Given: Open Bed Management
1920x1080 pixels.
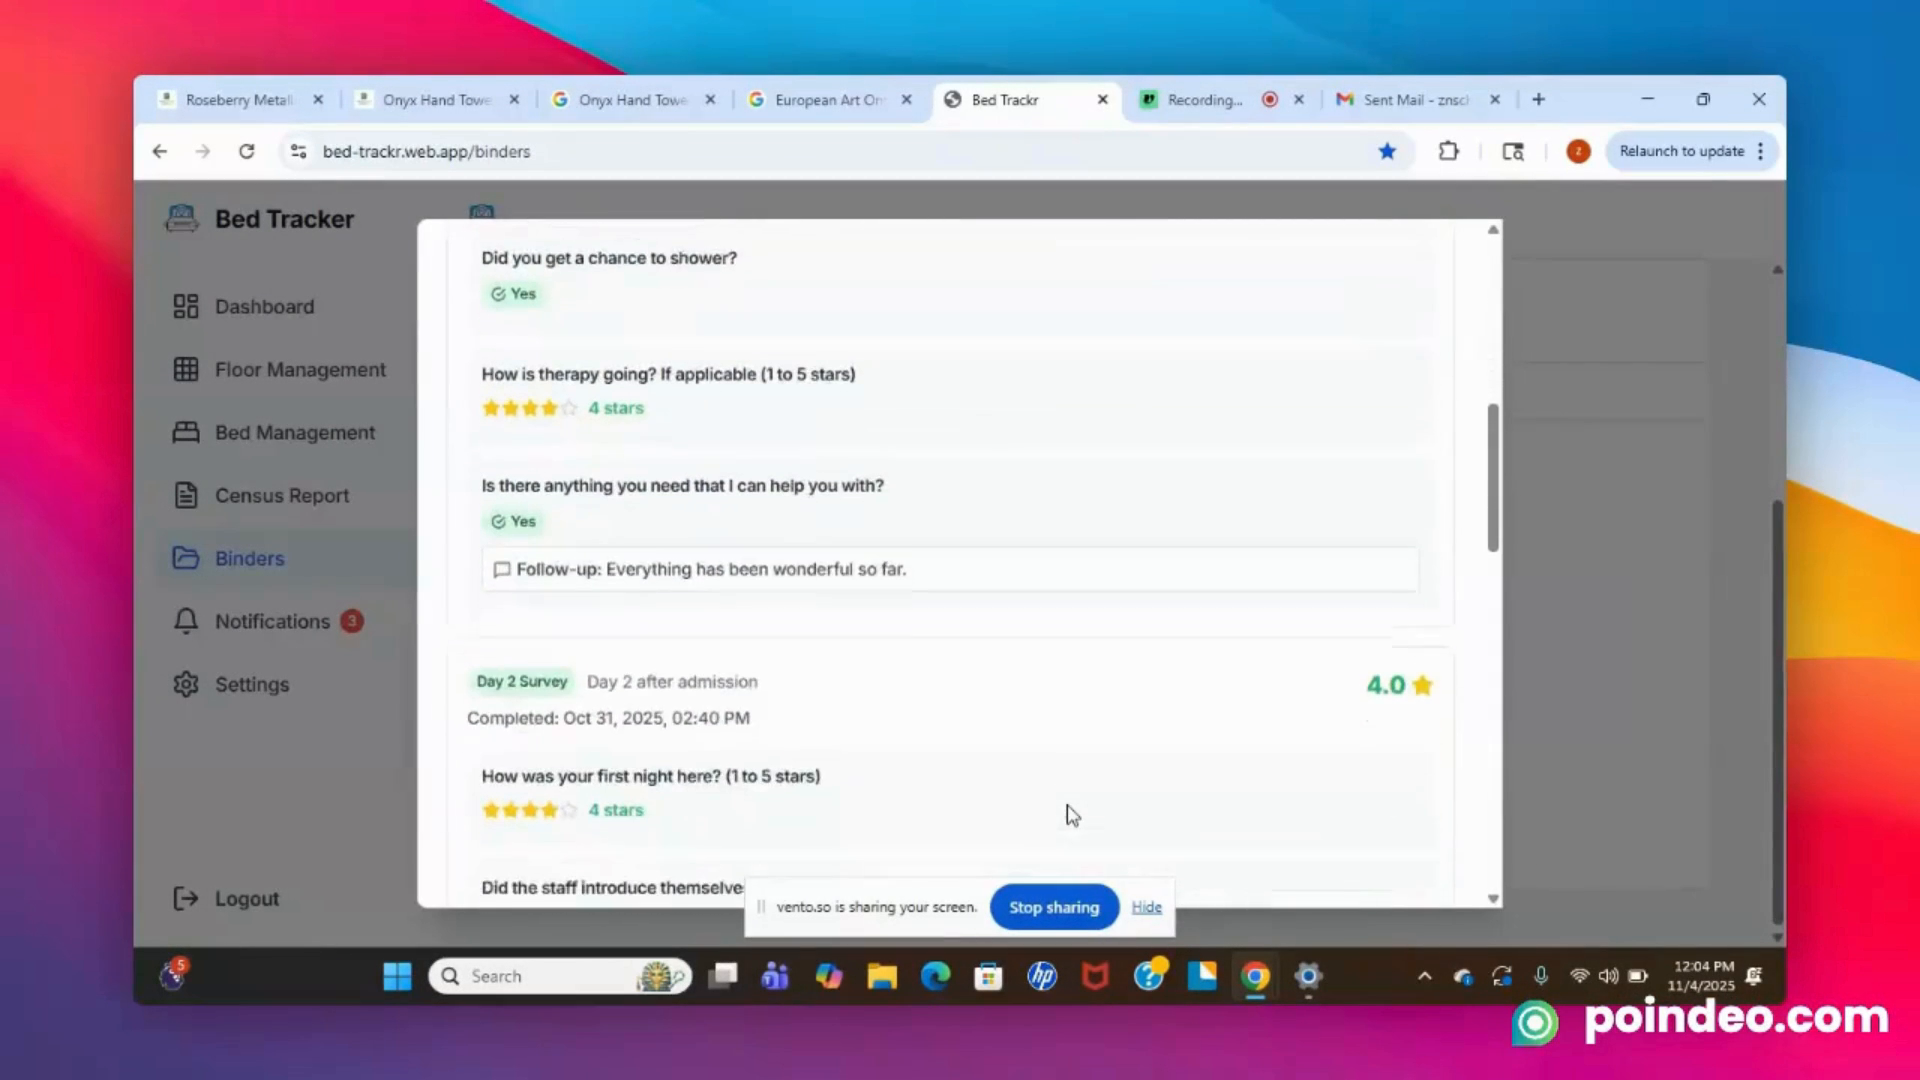Looking at the screenshot, I should [x=186, y=432].
